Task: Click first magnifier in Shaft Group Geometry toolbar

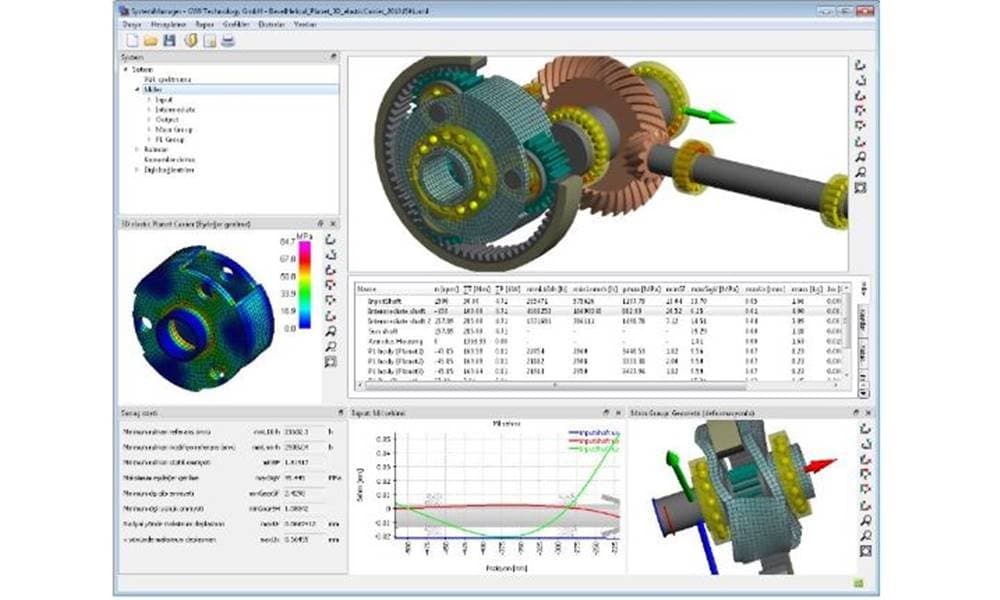Action: pyautogui.click(x=865, y=520)
